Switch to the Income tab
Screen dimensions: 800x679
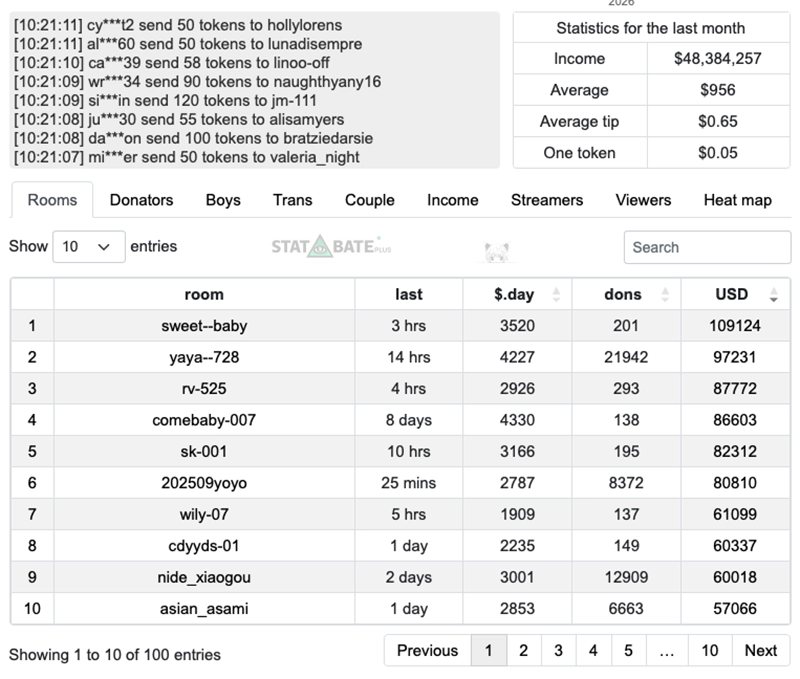click(452, 200)
